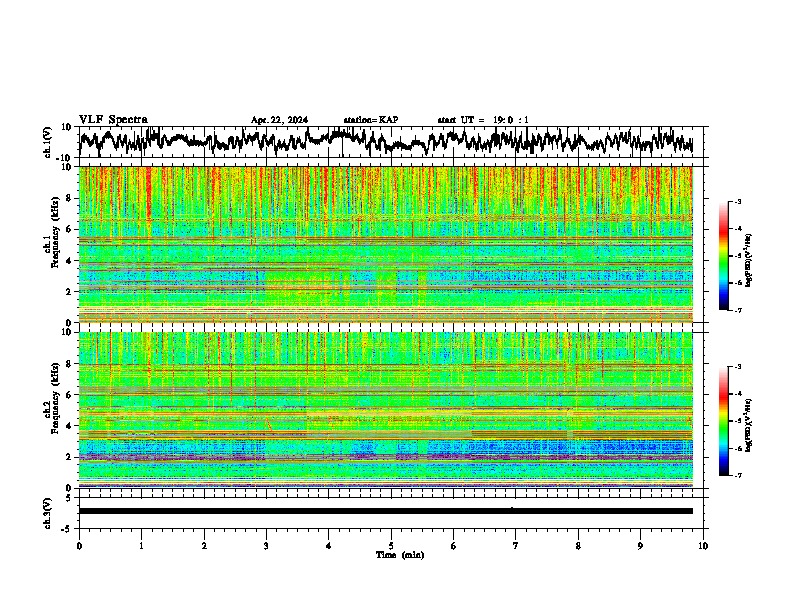The width and height of the screenshot is (792, 612).
Task: Click the ch.1 voltage waveform trace
Action: coord(386,141)
